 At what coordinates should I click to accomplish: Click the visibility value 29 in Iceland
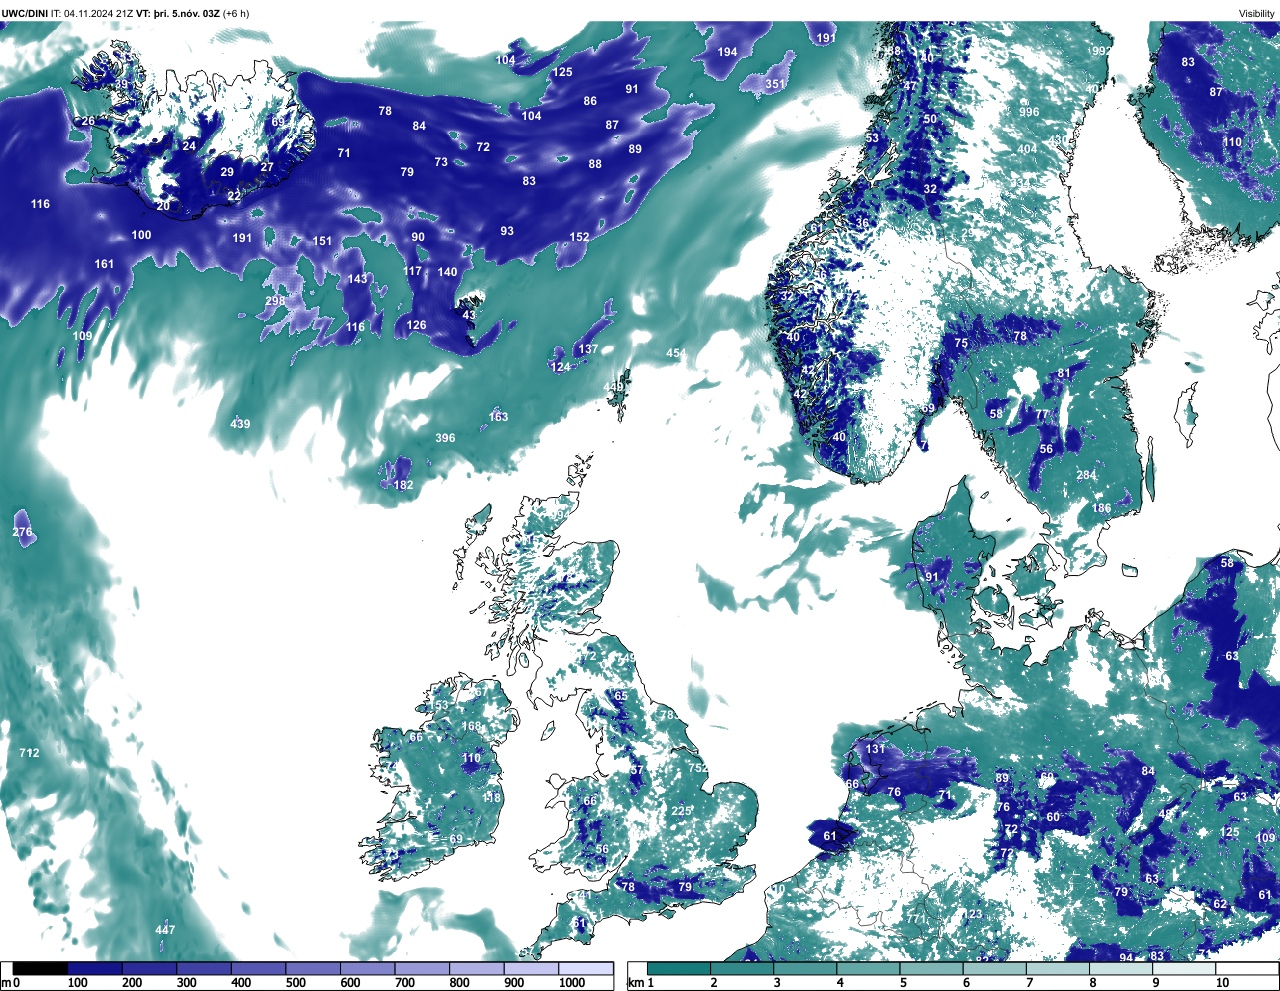227,172
